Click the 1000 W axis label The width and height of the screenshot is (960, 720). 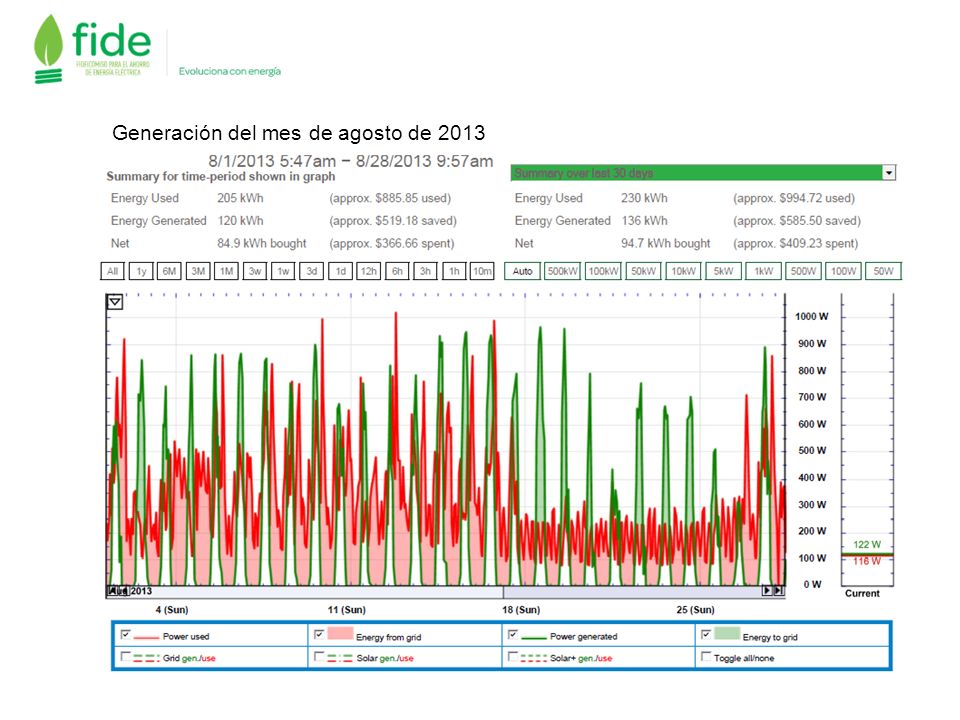pos(812,317)
